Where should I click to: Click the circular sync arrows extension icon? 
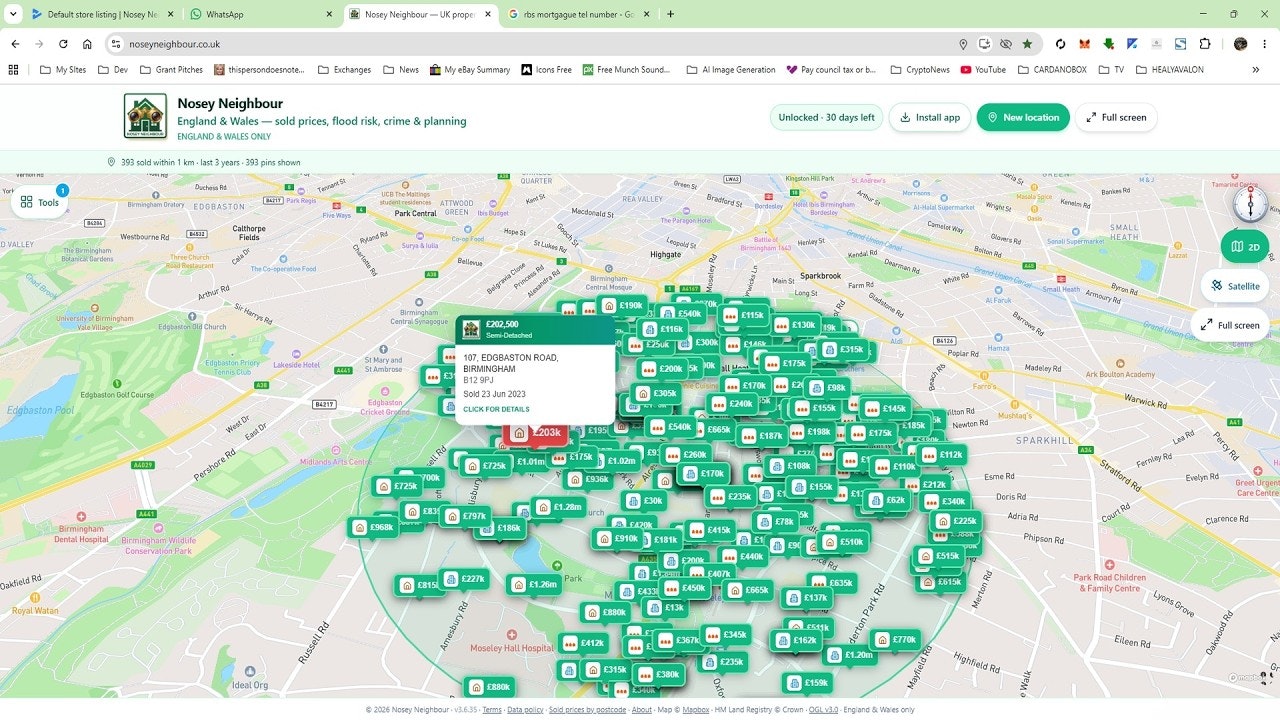(1061, 44)
